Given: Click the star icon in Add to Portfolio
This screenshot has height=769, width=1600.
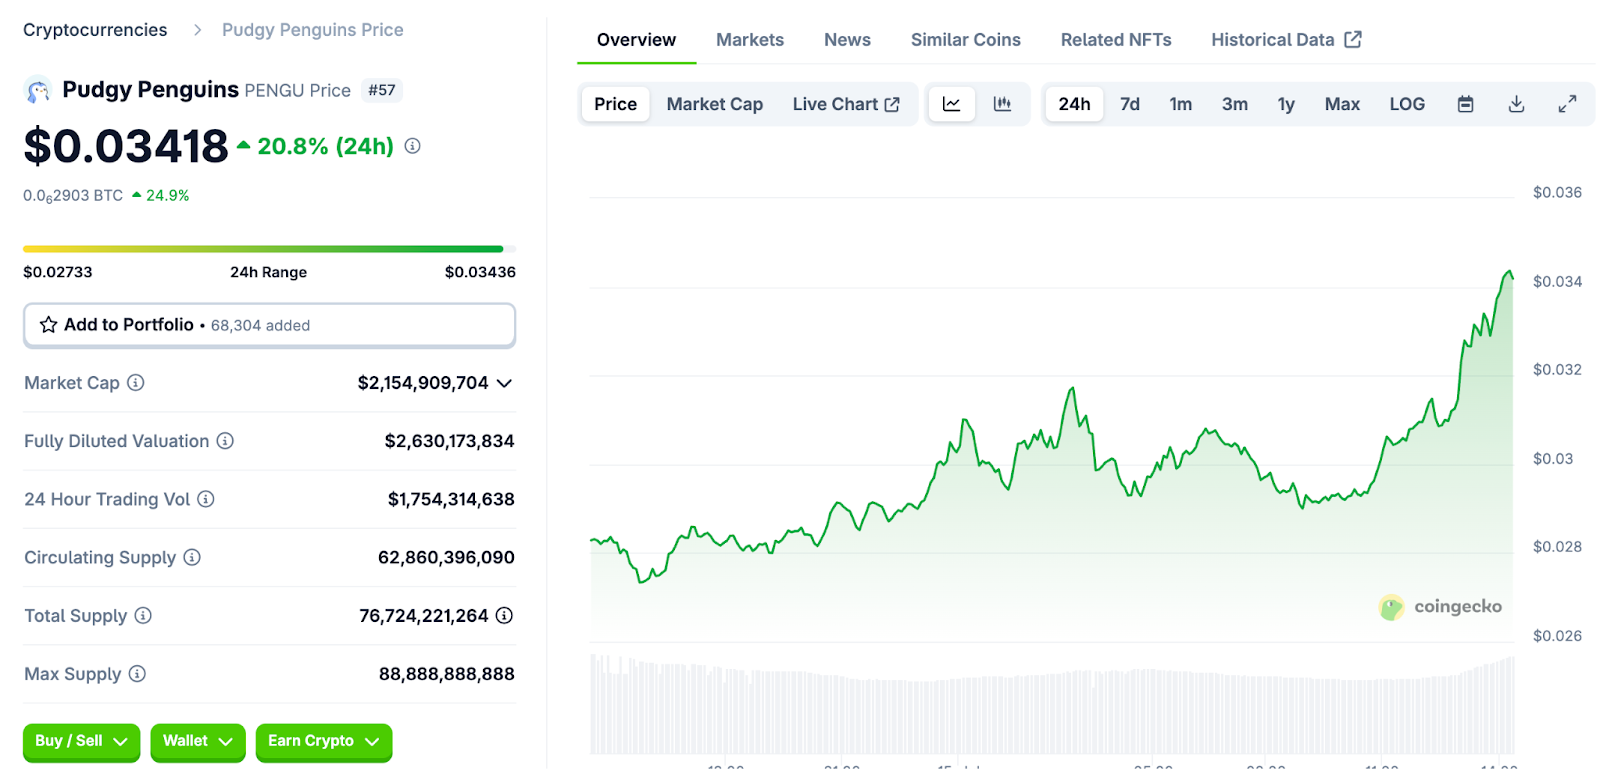Looking at the screenshot, I should pos(48,325).
